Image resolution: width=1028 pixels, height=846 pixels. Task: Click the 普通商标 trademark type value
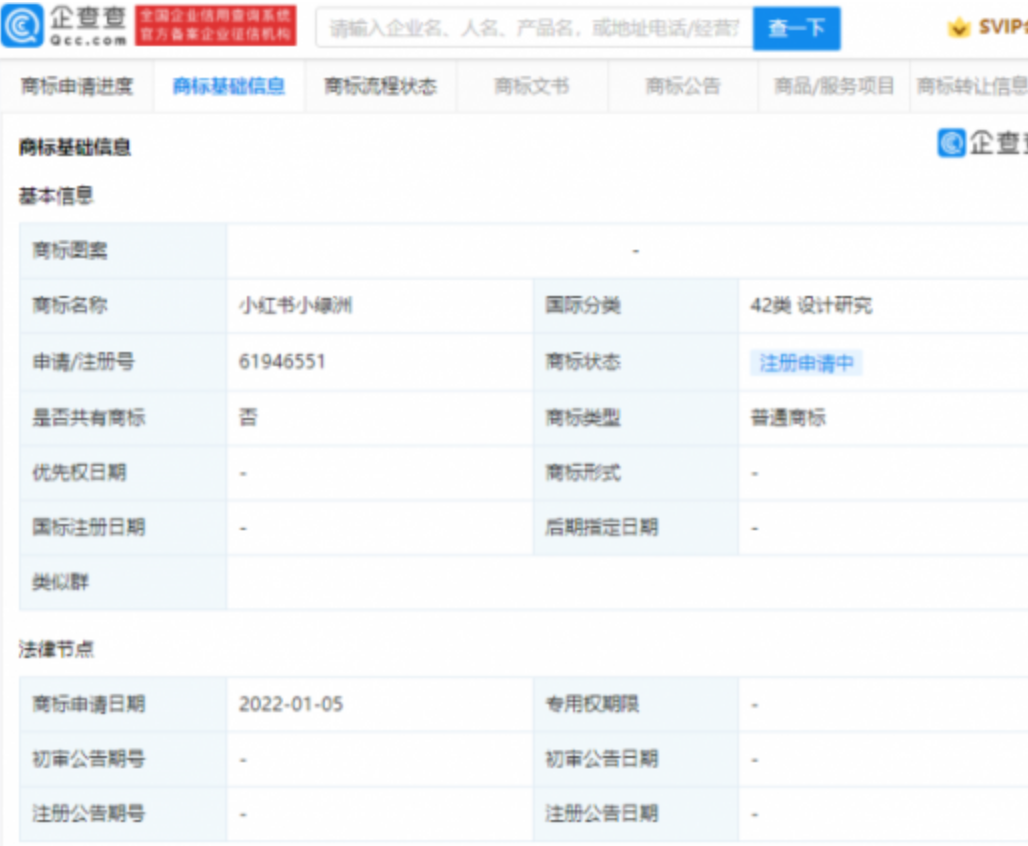[x=788, y=418]
